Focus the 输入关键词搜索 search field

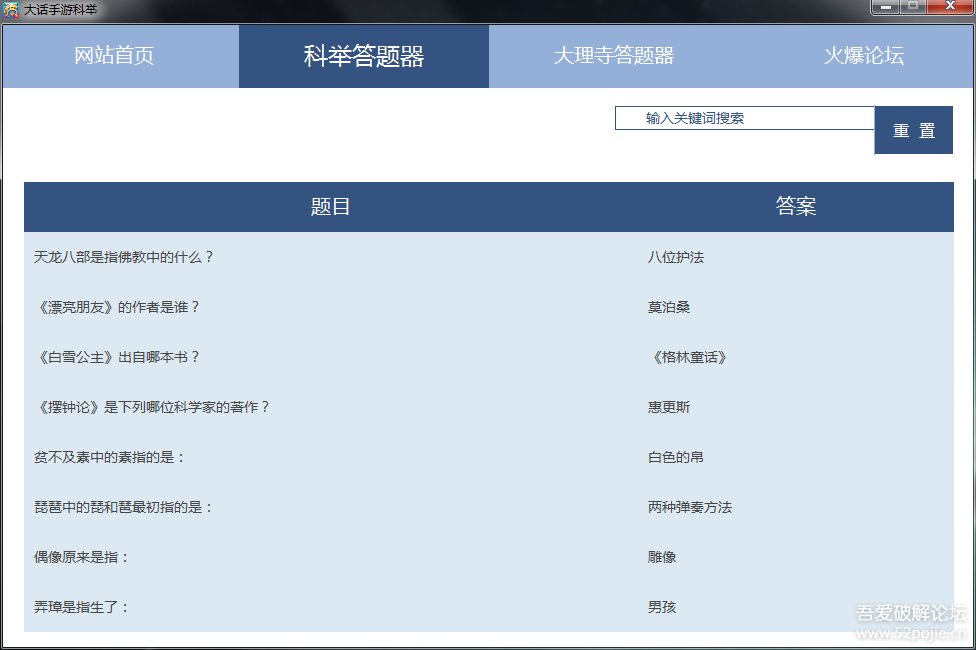[x=744, y=118]
